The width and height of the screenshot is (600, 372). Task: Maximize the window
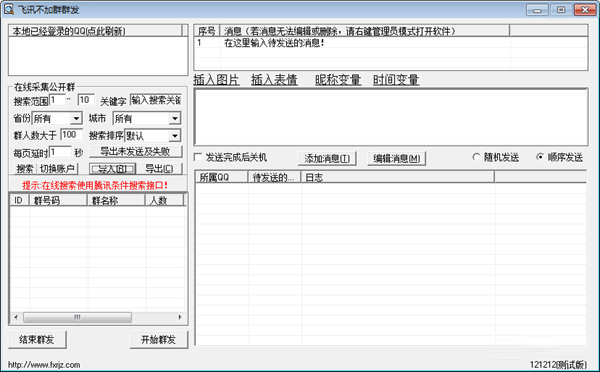[561, 10]
